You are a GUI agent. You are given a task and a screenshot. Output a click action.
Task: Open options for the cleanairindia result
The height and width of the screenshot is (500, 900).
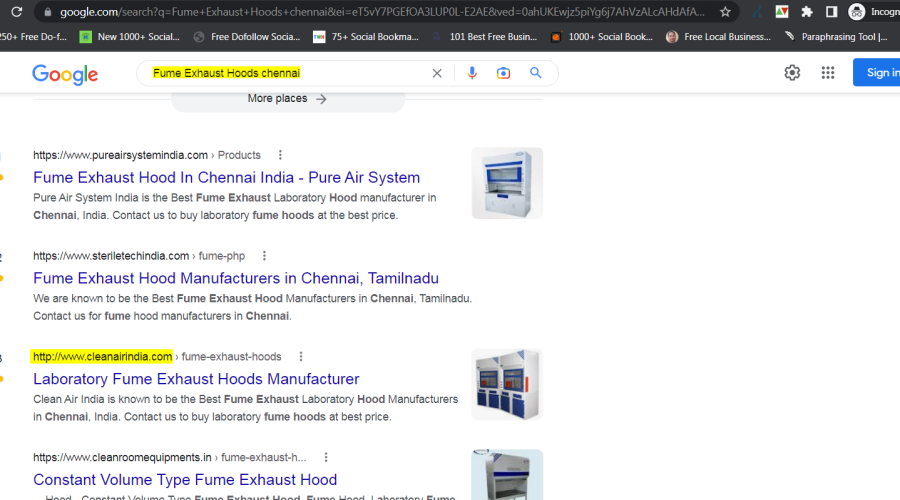point(301,357)
